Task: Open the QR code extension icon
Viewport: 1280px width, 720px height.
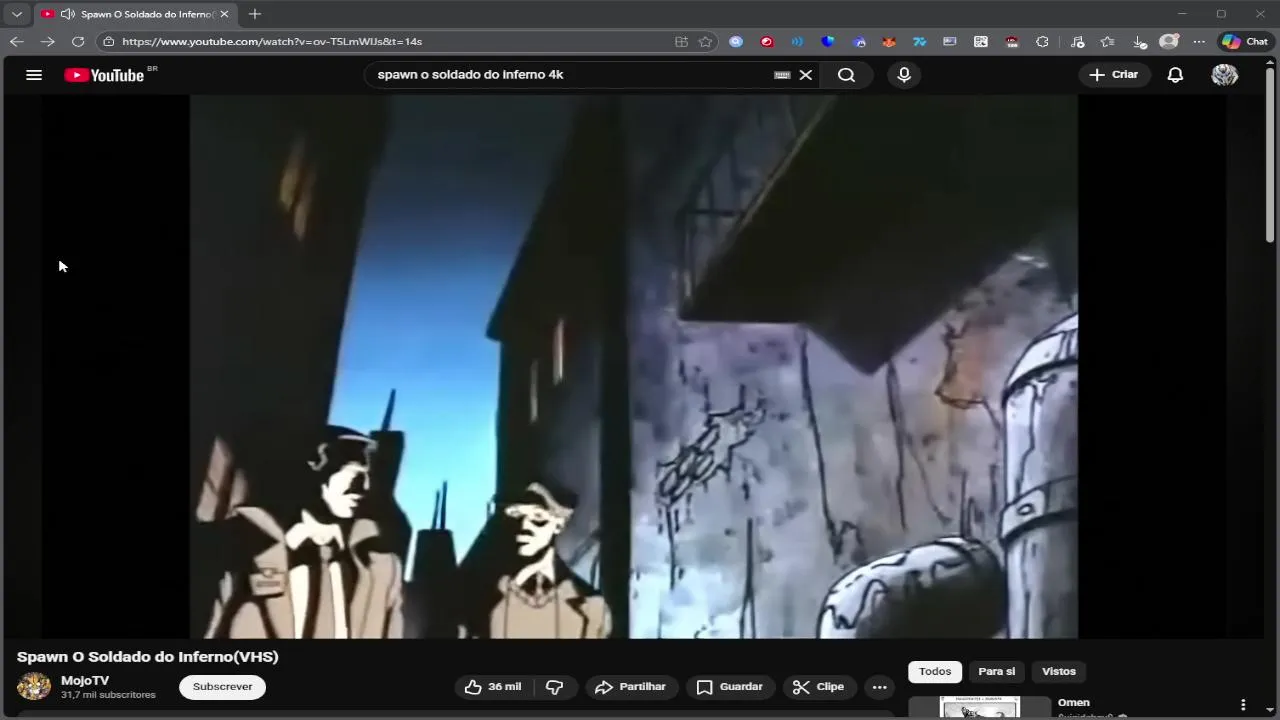Action: tap(981, 42)
